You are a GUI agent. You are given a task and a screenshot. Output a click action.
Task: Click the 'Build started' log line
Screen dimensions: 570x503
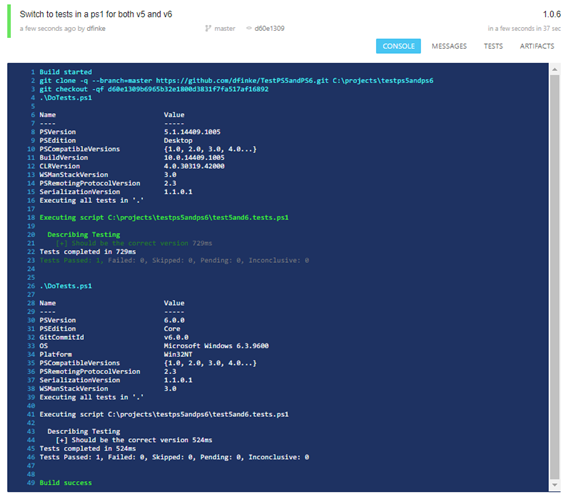(65, 72)
